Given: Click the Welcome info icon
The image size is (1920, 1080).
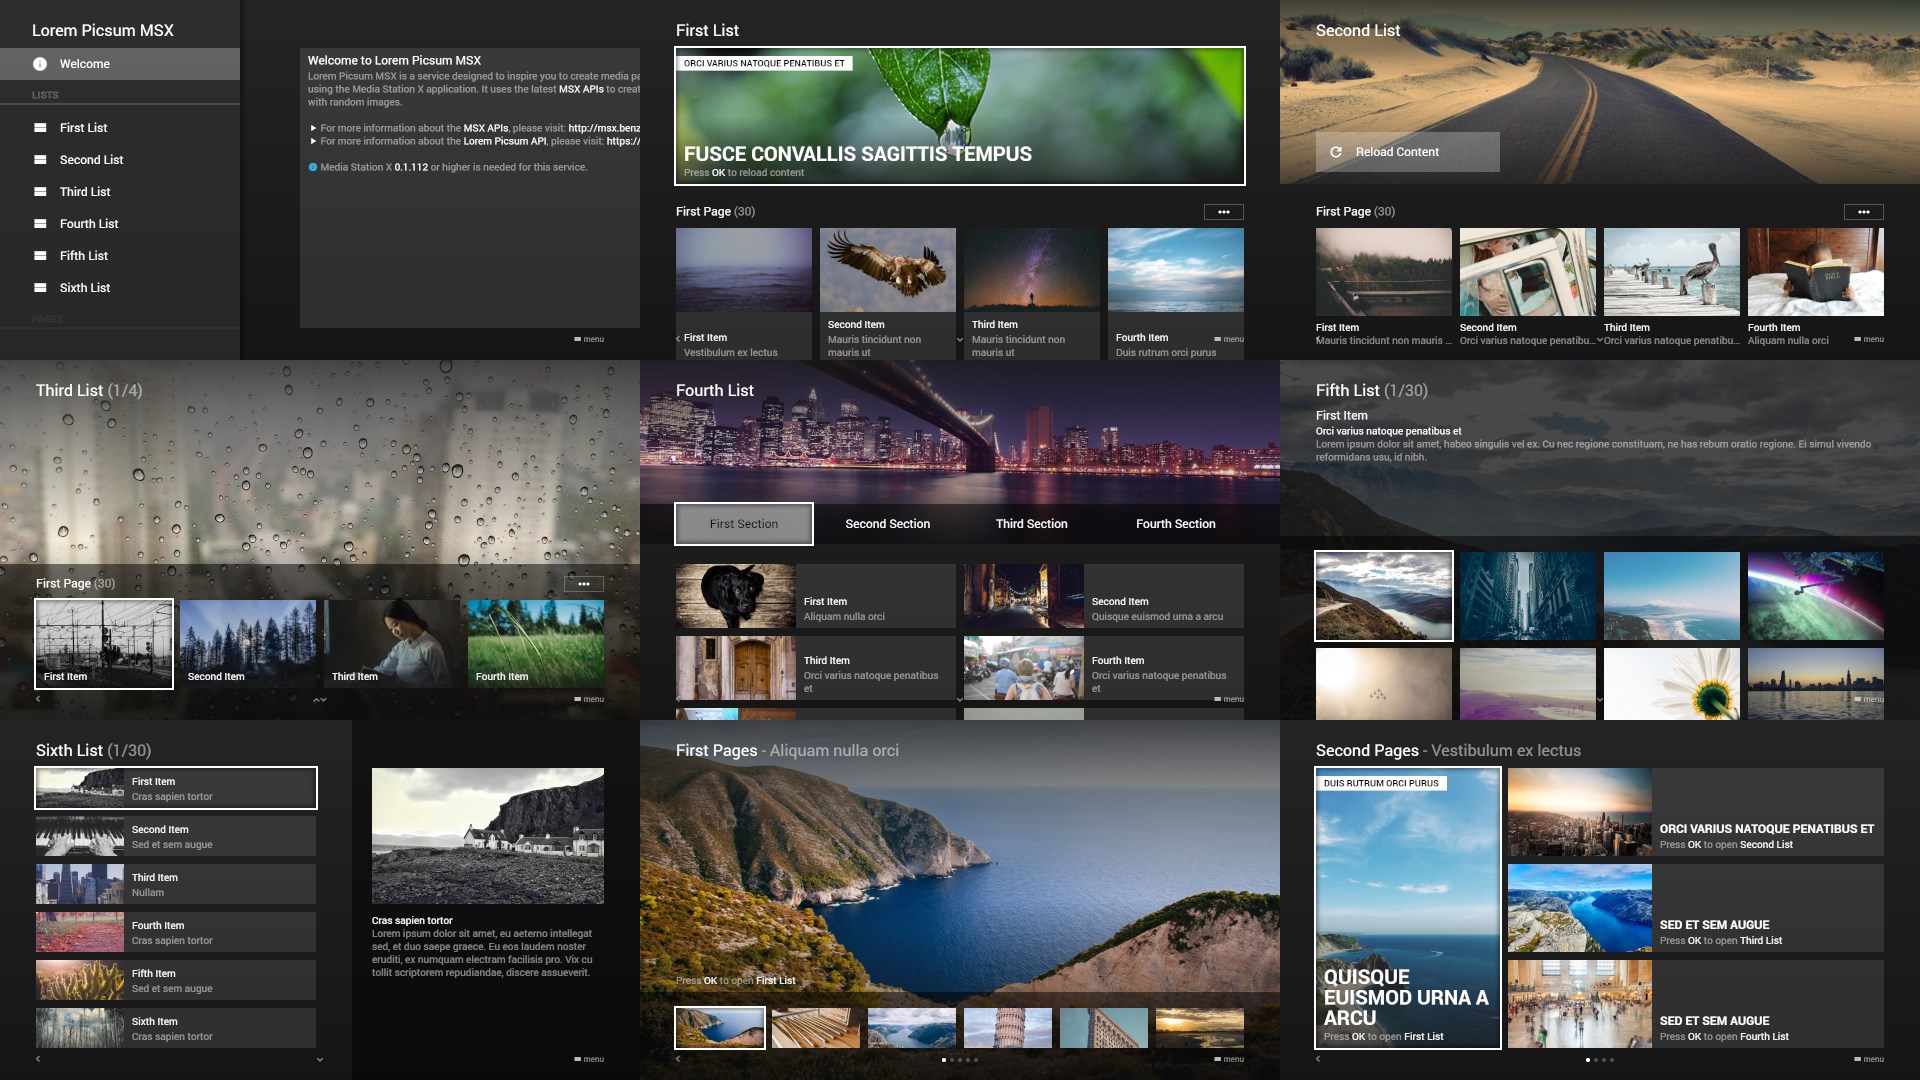Looking at the screenshot, I should pos(40,64).
